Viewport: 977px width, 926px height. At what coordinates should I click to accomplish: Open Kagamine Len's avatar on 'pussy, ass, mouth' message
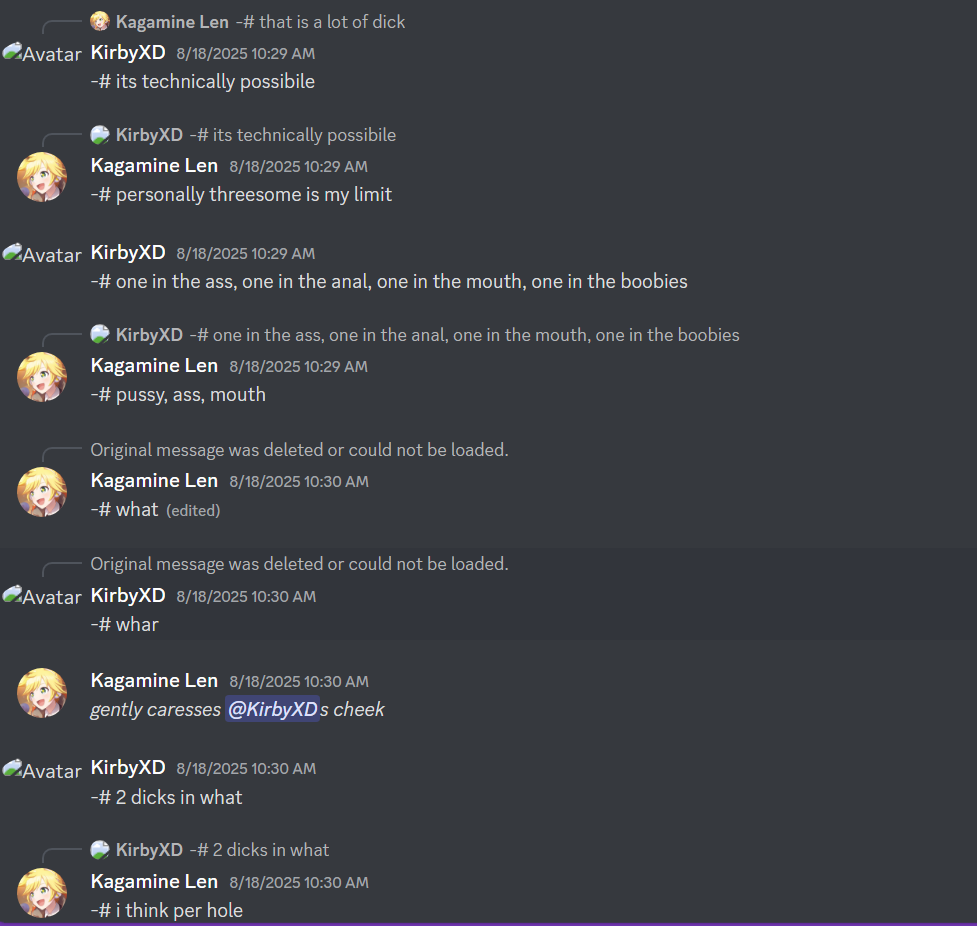click(x=42, y=377)
